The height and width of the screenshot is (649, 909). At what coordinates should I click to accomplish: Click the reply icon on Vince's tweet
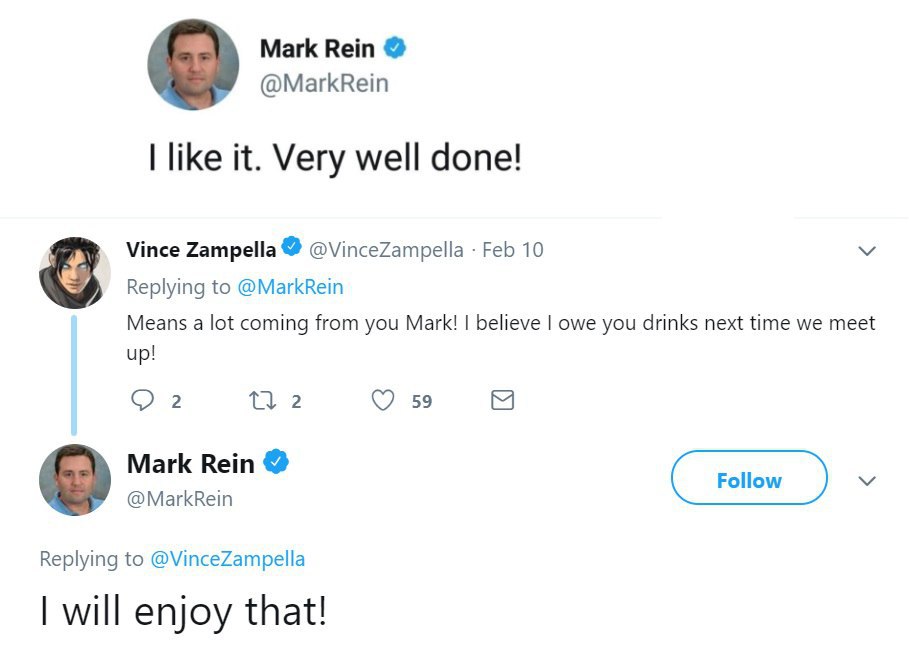[x=145, y=401]
